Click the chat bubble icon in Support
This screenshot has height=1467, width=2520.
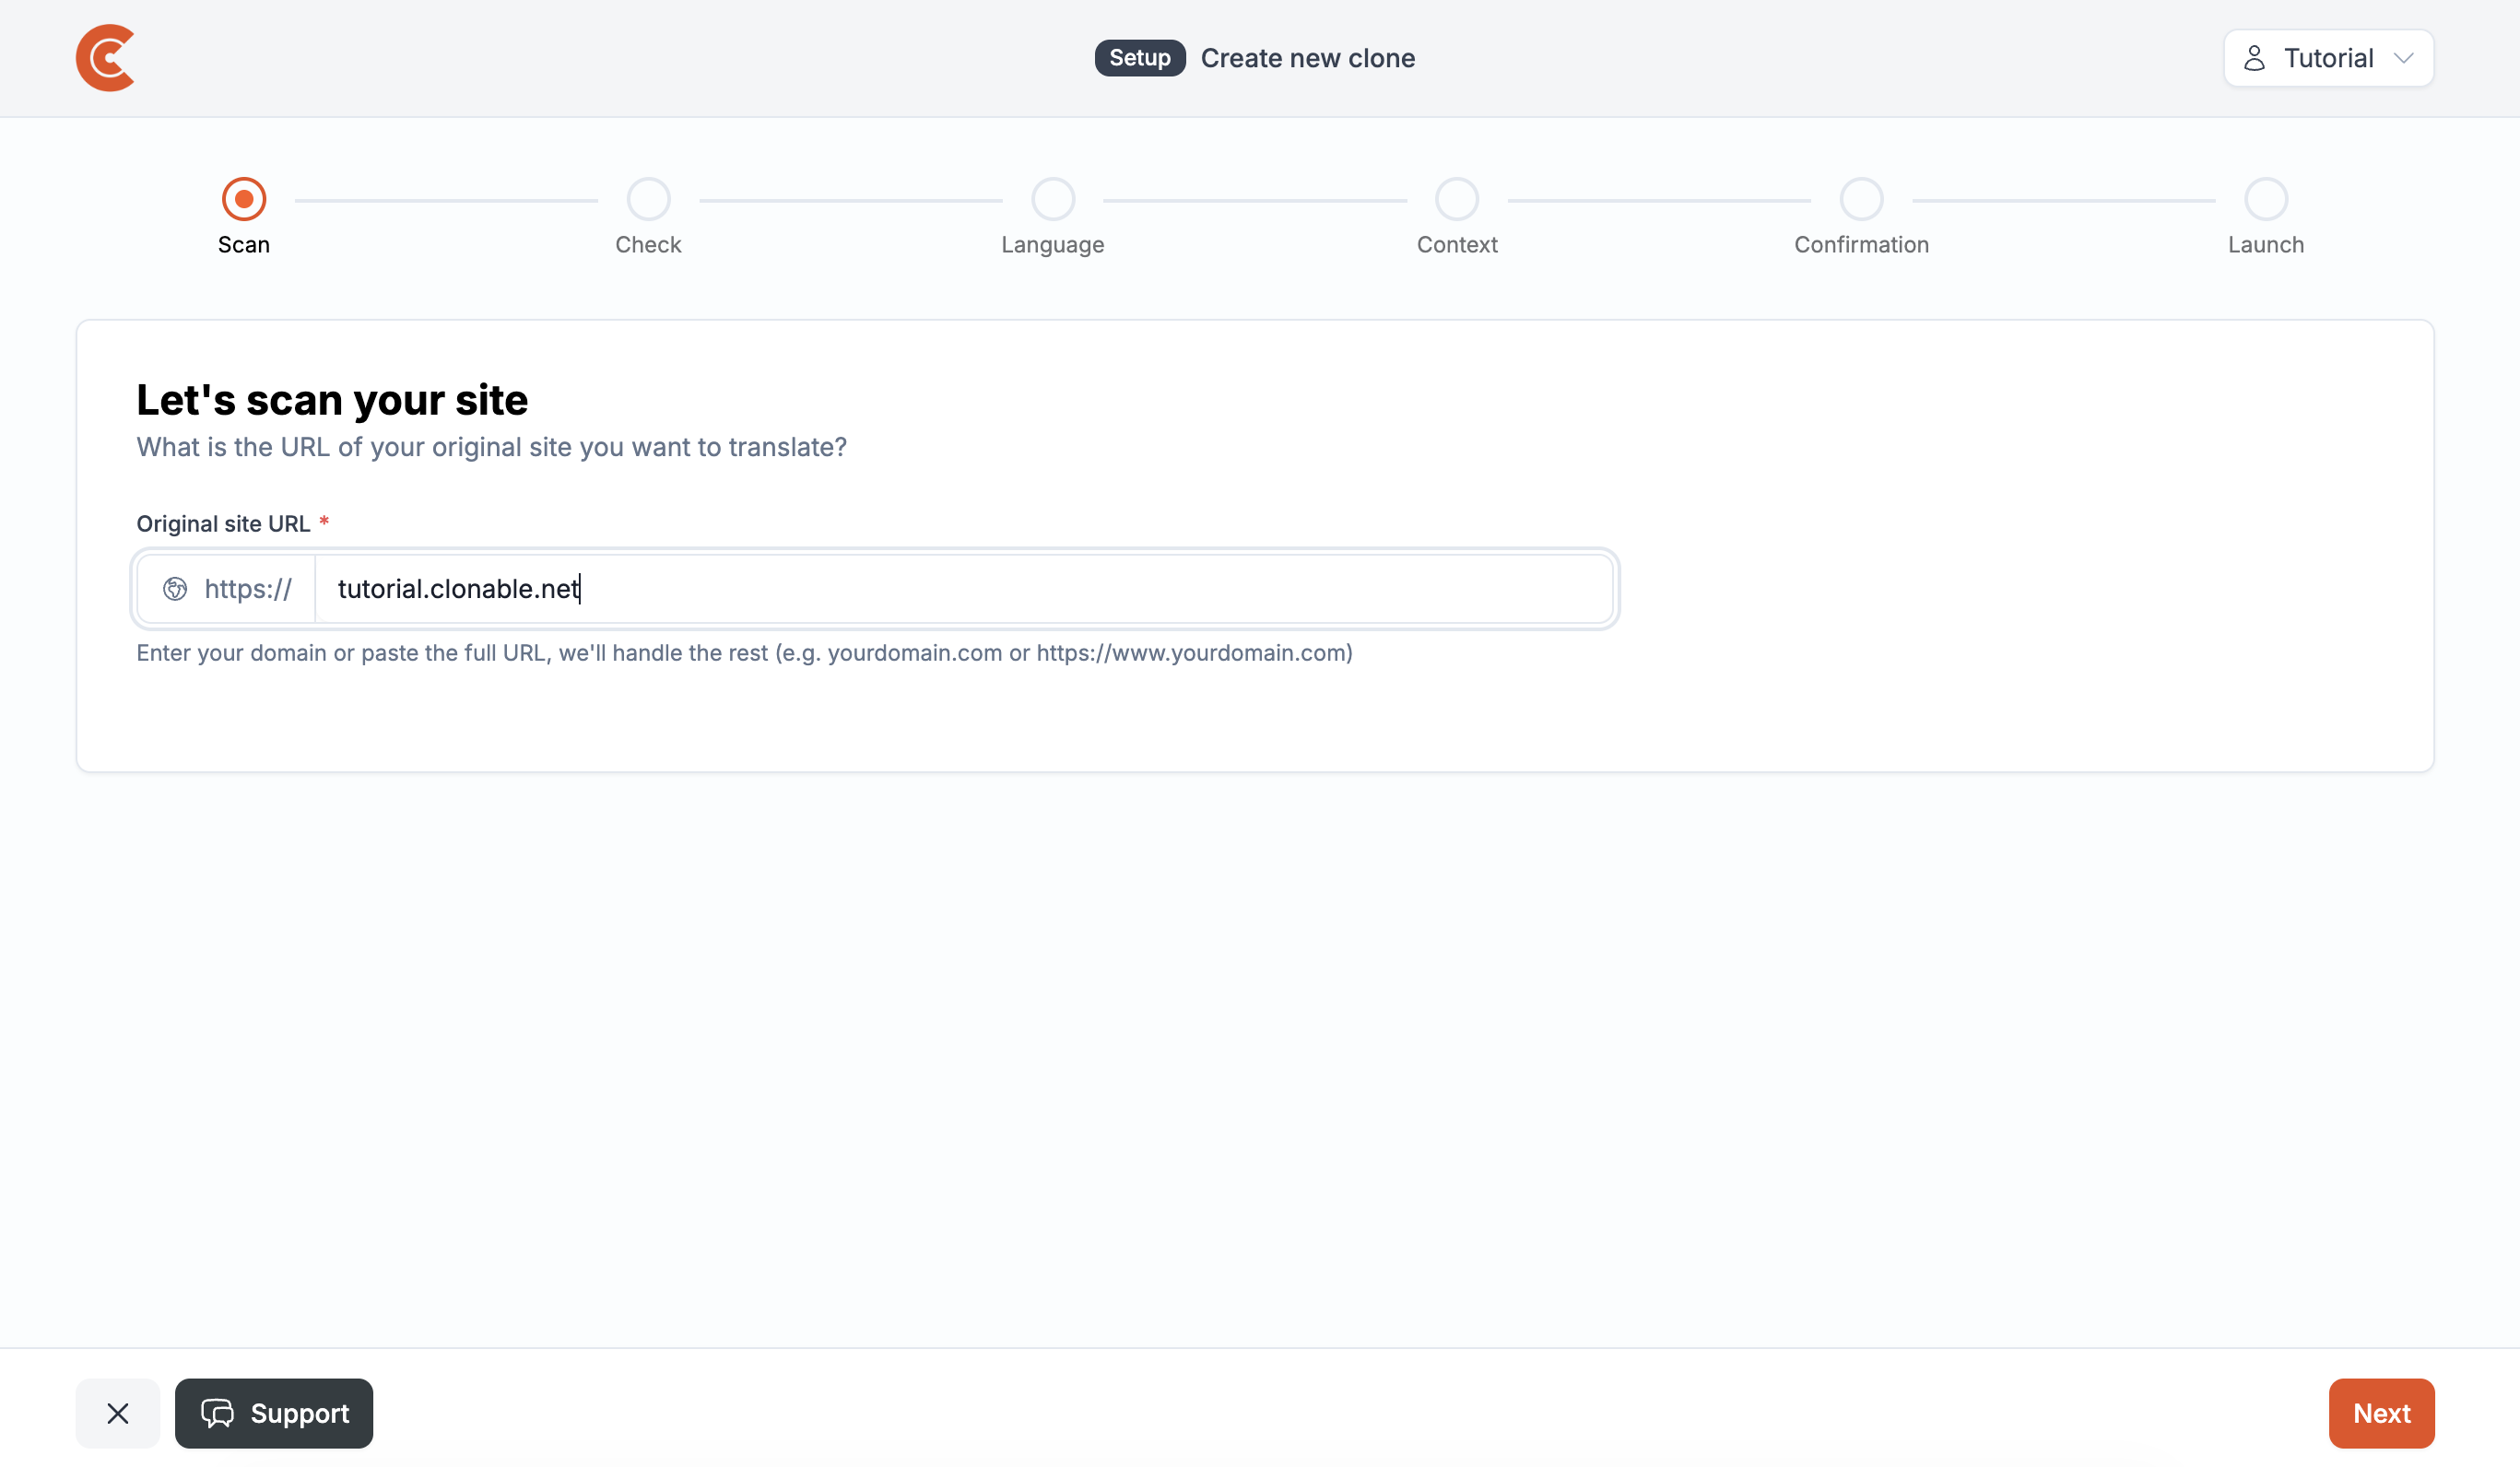[x=217, y=1413]
